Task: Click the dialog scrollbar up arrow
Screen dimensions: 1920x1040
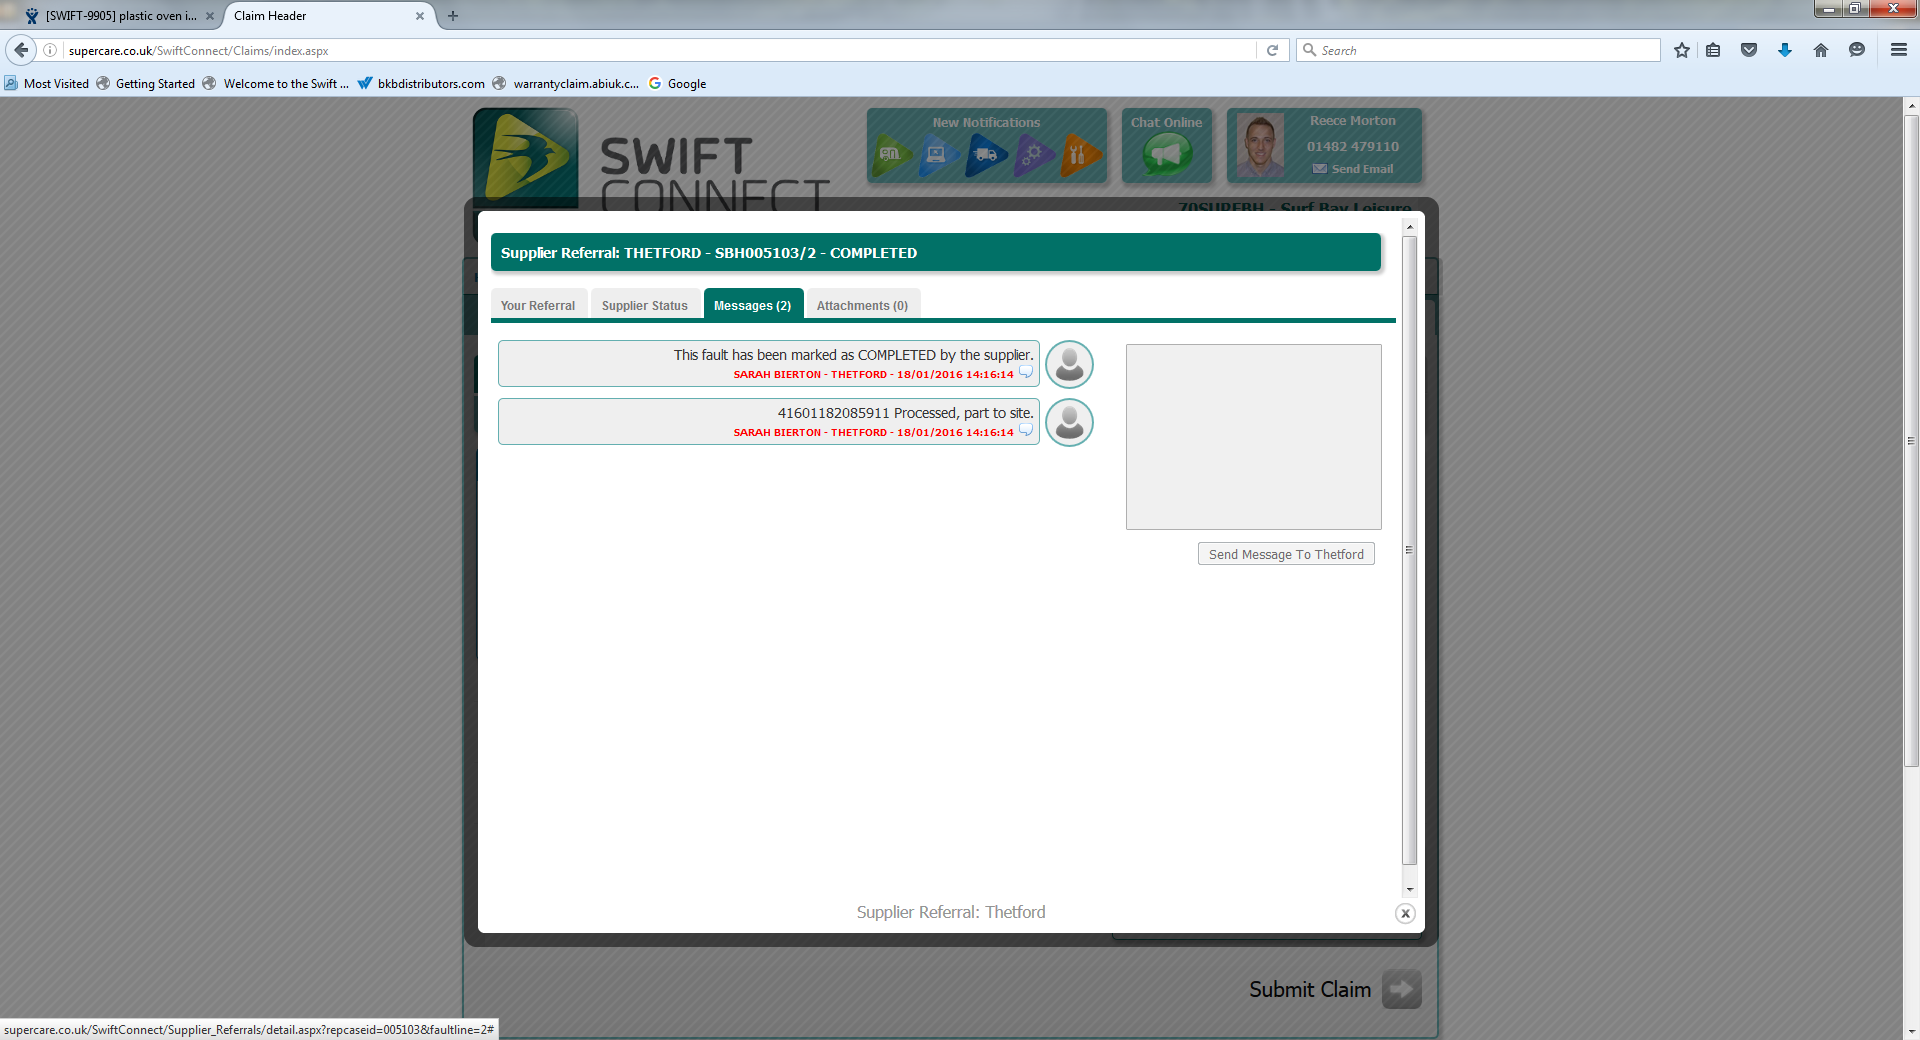Action: 1410,227
